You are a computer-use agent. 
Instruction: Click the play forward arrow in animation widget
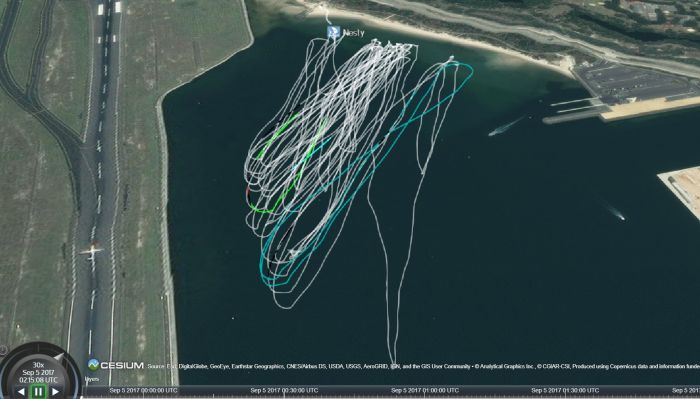(55, 392)
